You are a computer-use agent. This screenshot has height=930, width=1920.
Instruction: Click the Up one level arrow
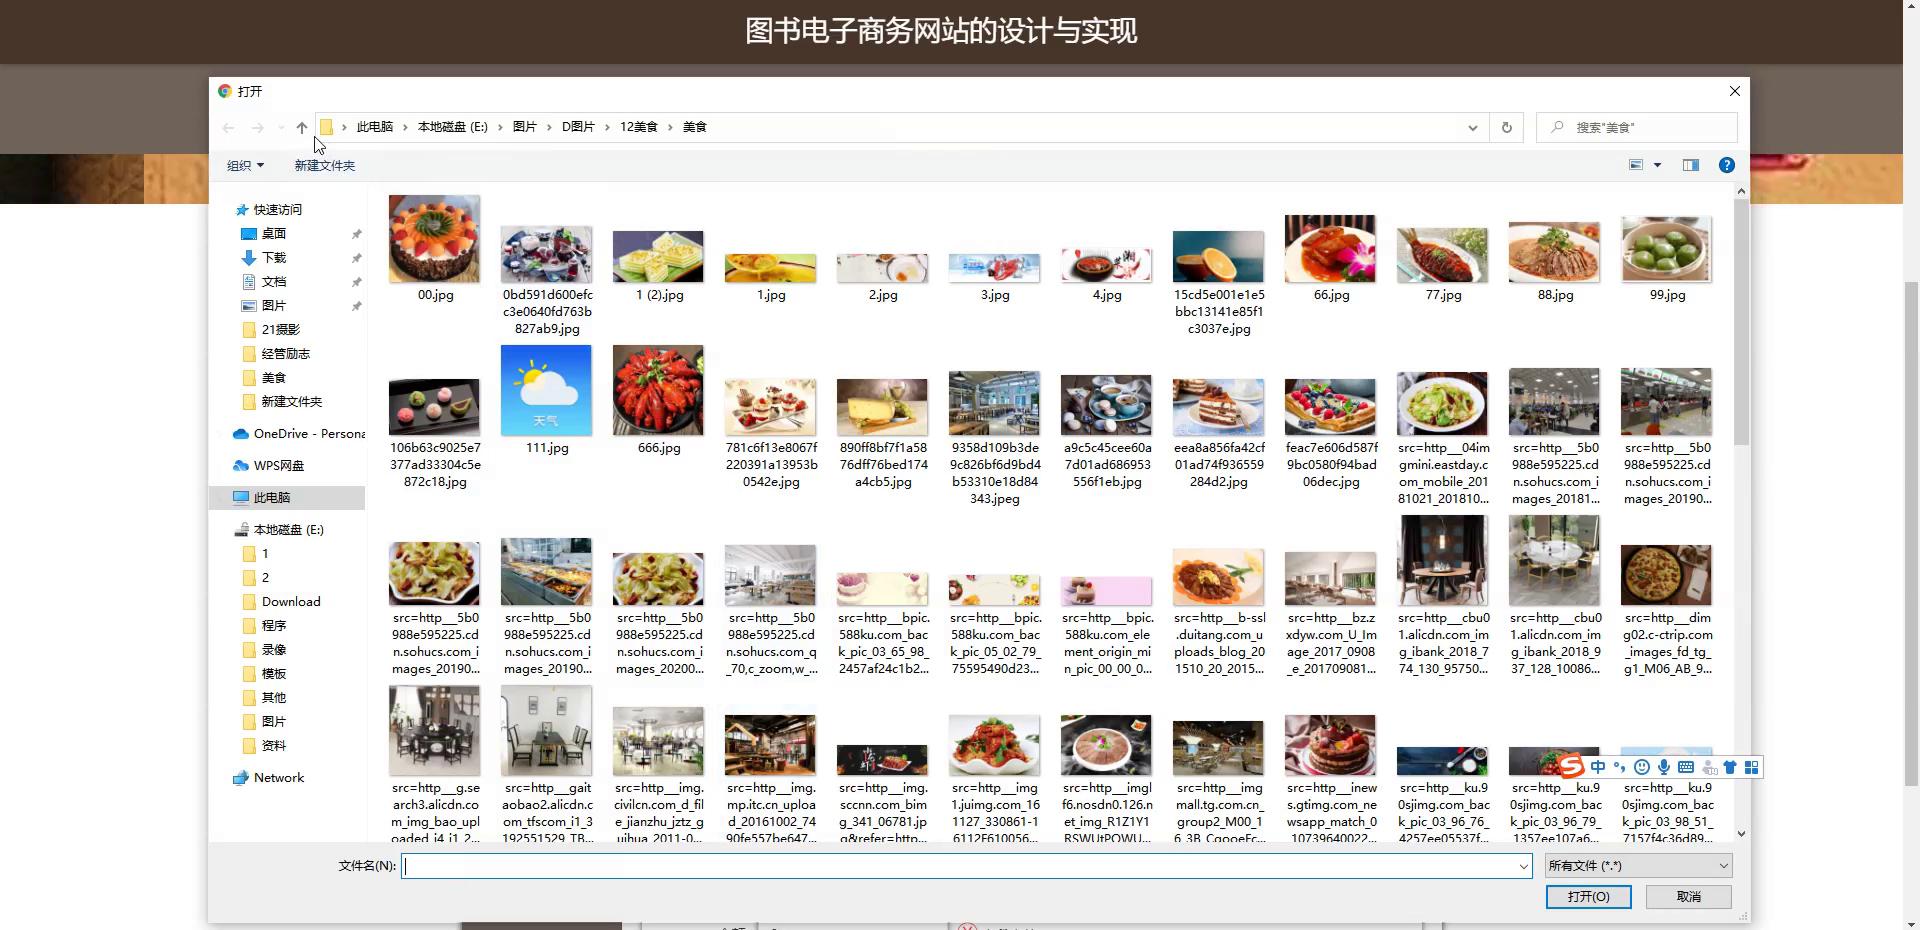click(x=301, y=128)
